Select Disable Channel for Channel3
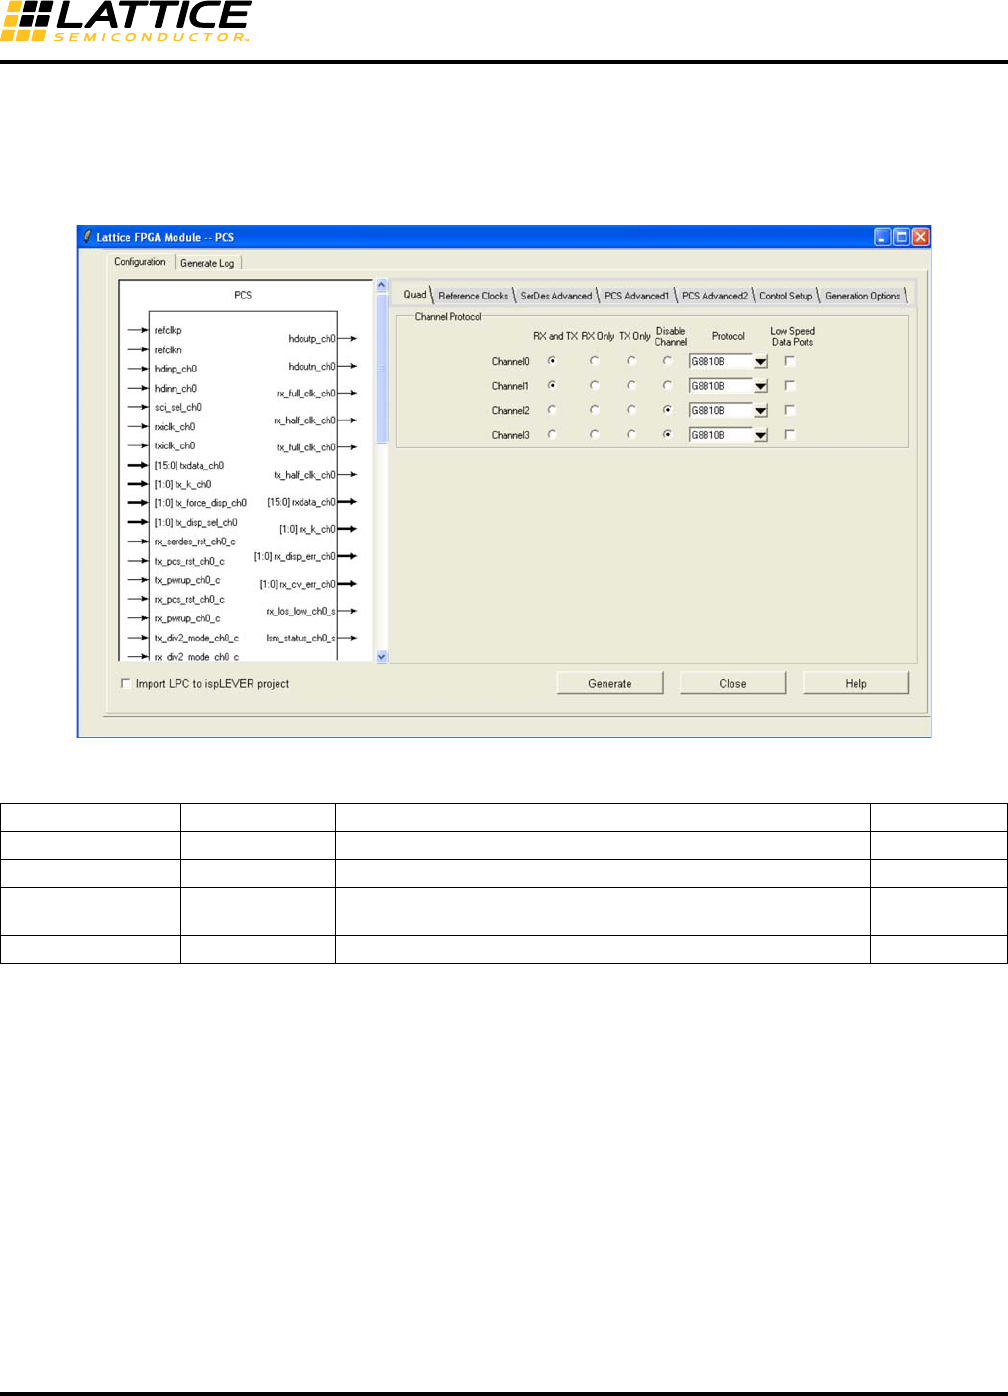 click(x=667, y=434)
